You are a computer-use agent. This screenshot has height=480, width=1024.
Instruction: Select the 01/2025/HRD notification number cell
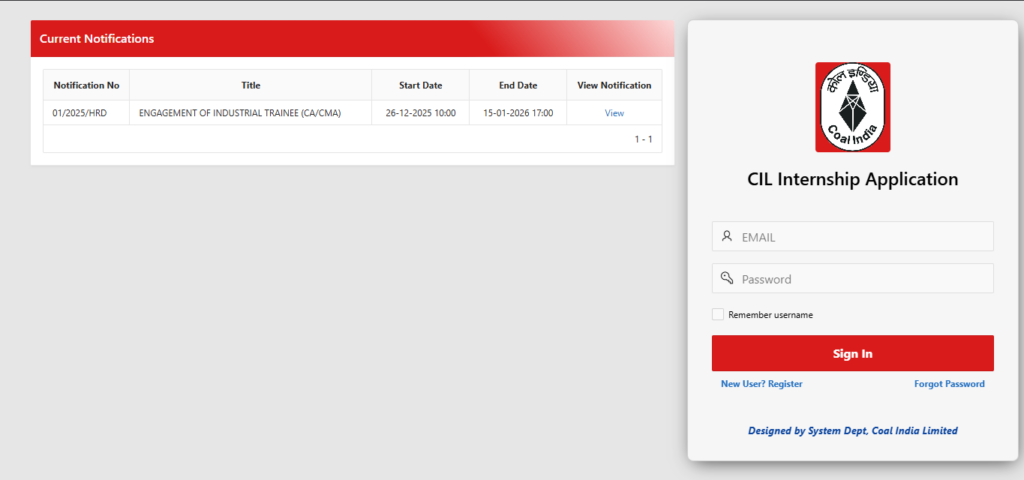click(80, 113)
